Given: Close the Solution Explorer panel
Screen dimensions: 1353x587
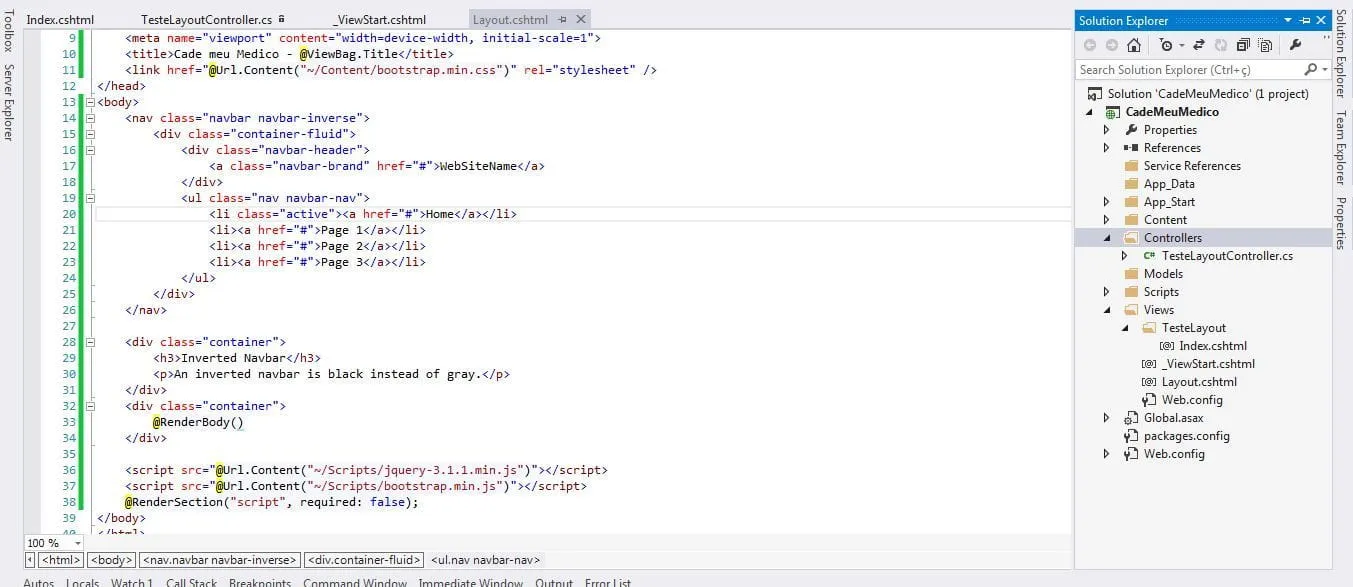Looking at the screenshot, I should click(1321, 20).
